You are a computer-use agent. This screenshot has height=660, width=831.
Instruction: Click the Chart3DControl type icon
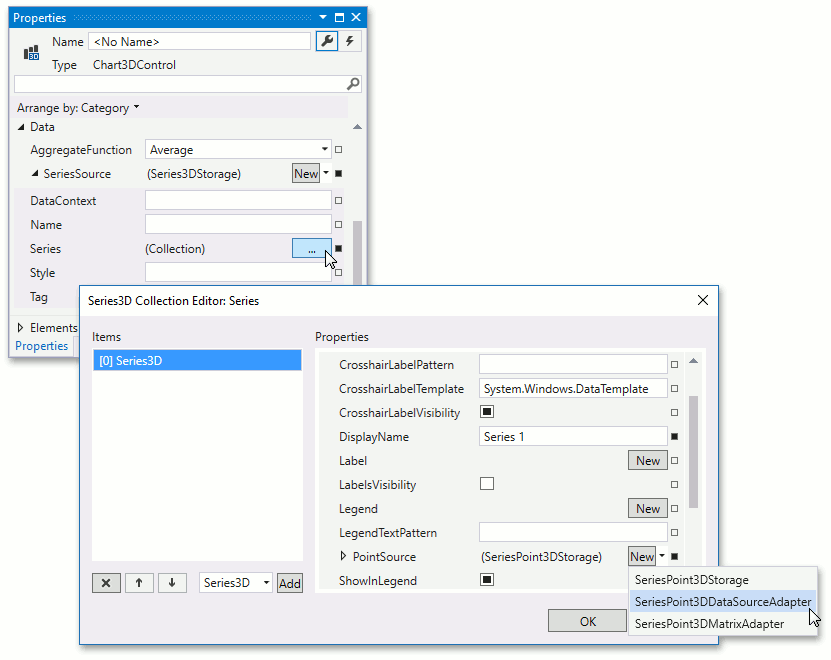point(31,52)
